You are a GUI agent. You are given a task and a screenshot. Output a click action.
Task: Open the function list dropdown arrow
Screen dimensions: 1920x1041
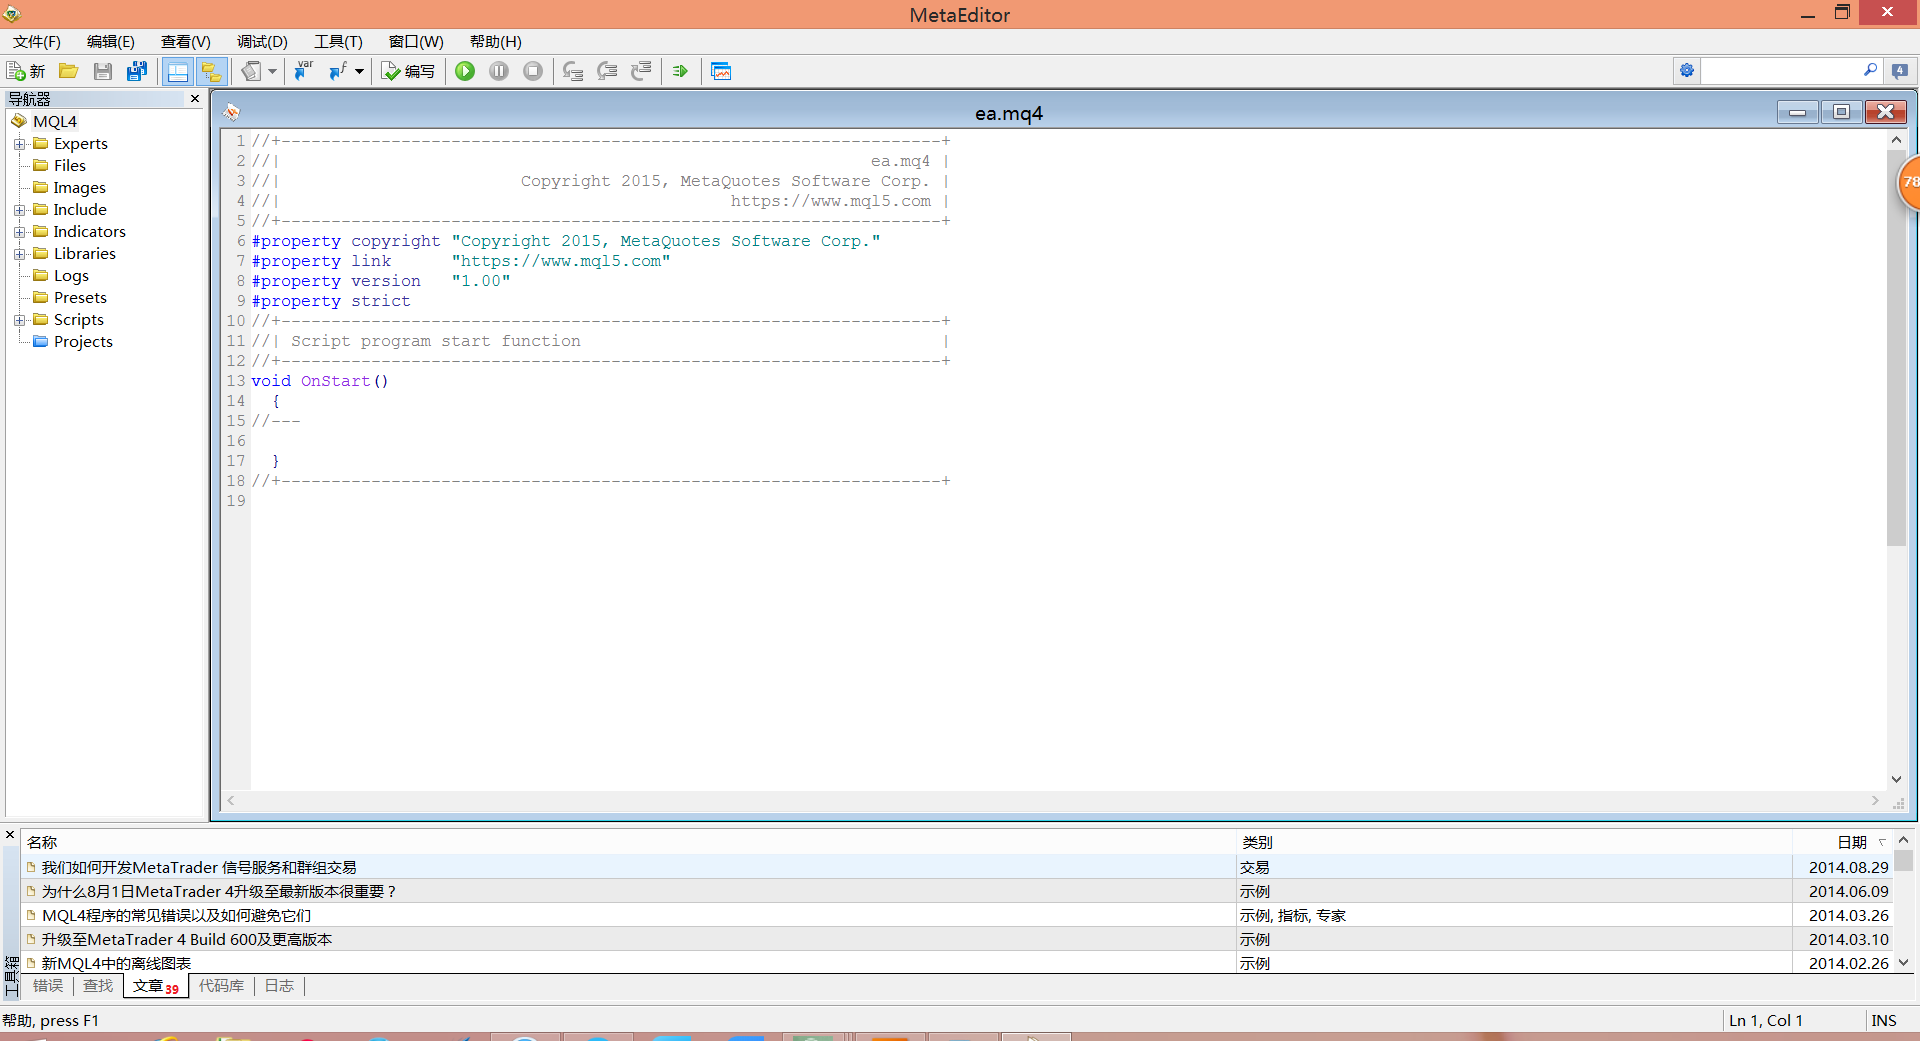tap(359, 71)
